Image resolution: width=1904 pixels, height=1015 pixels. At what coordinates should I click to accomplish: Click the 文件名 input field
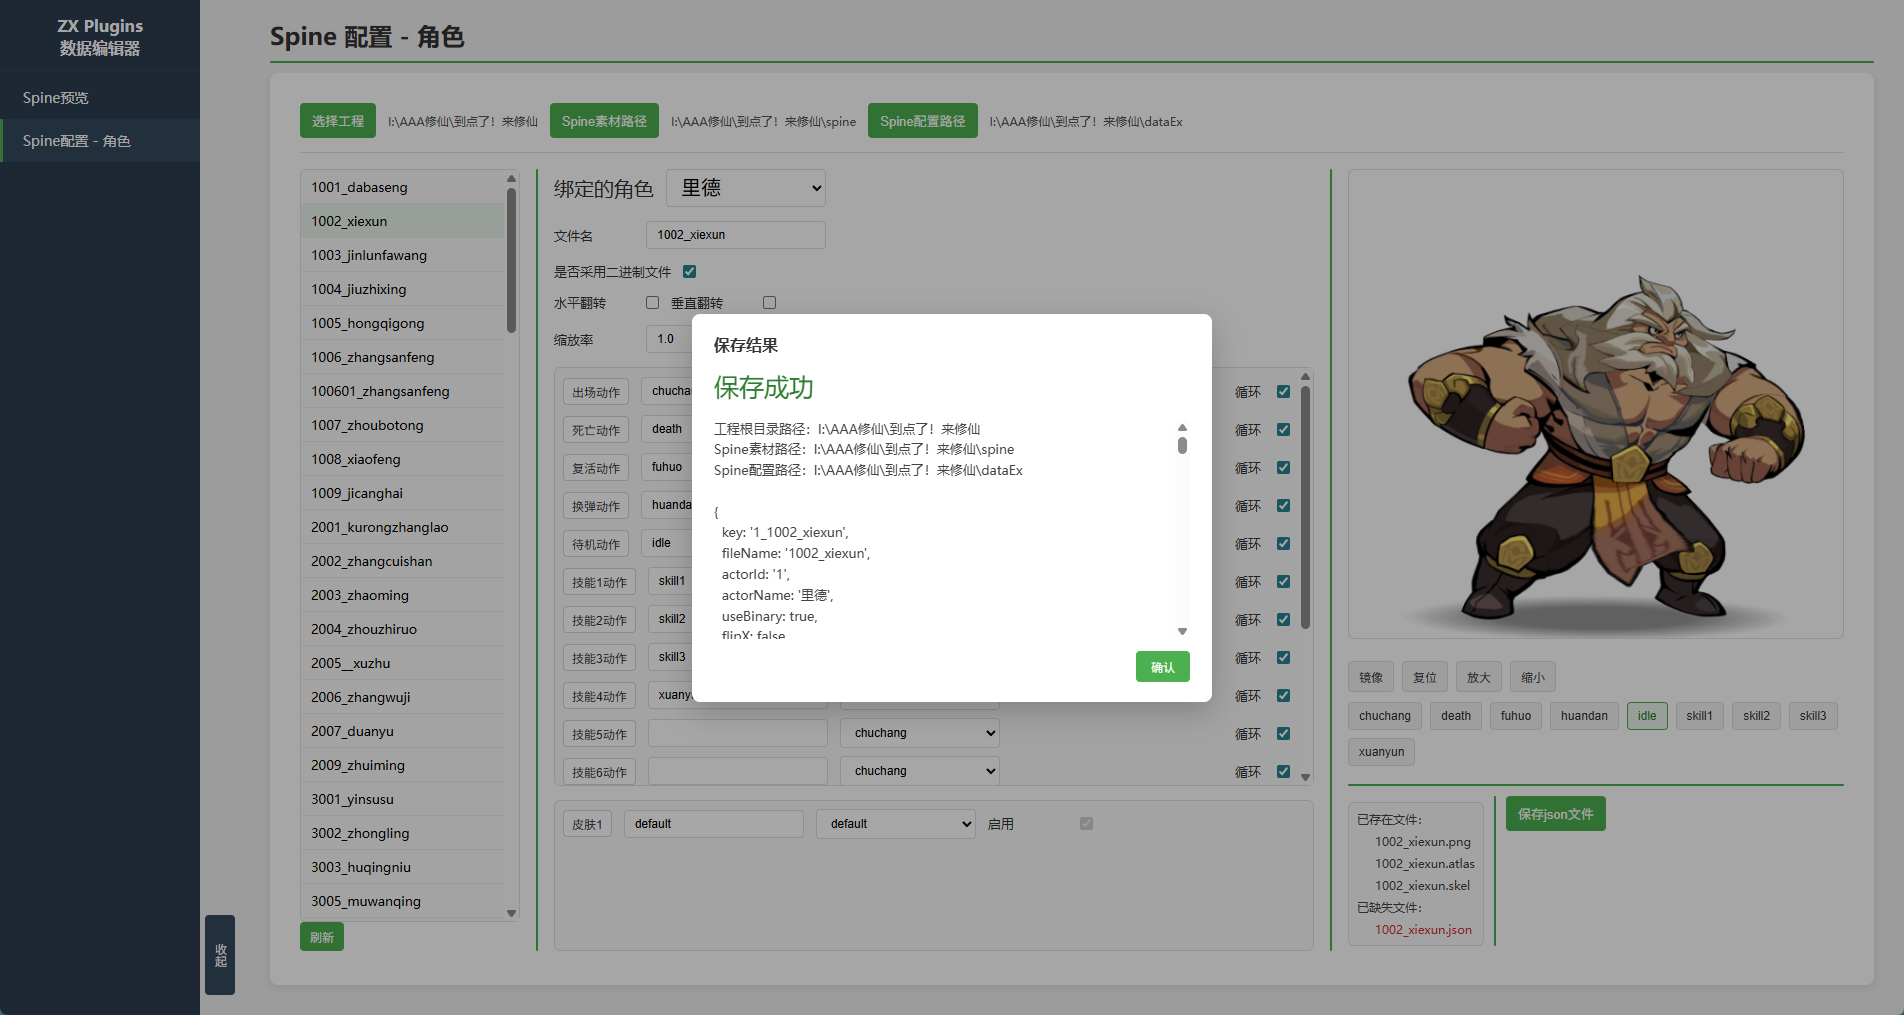736,235
